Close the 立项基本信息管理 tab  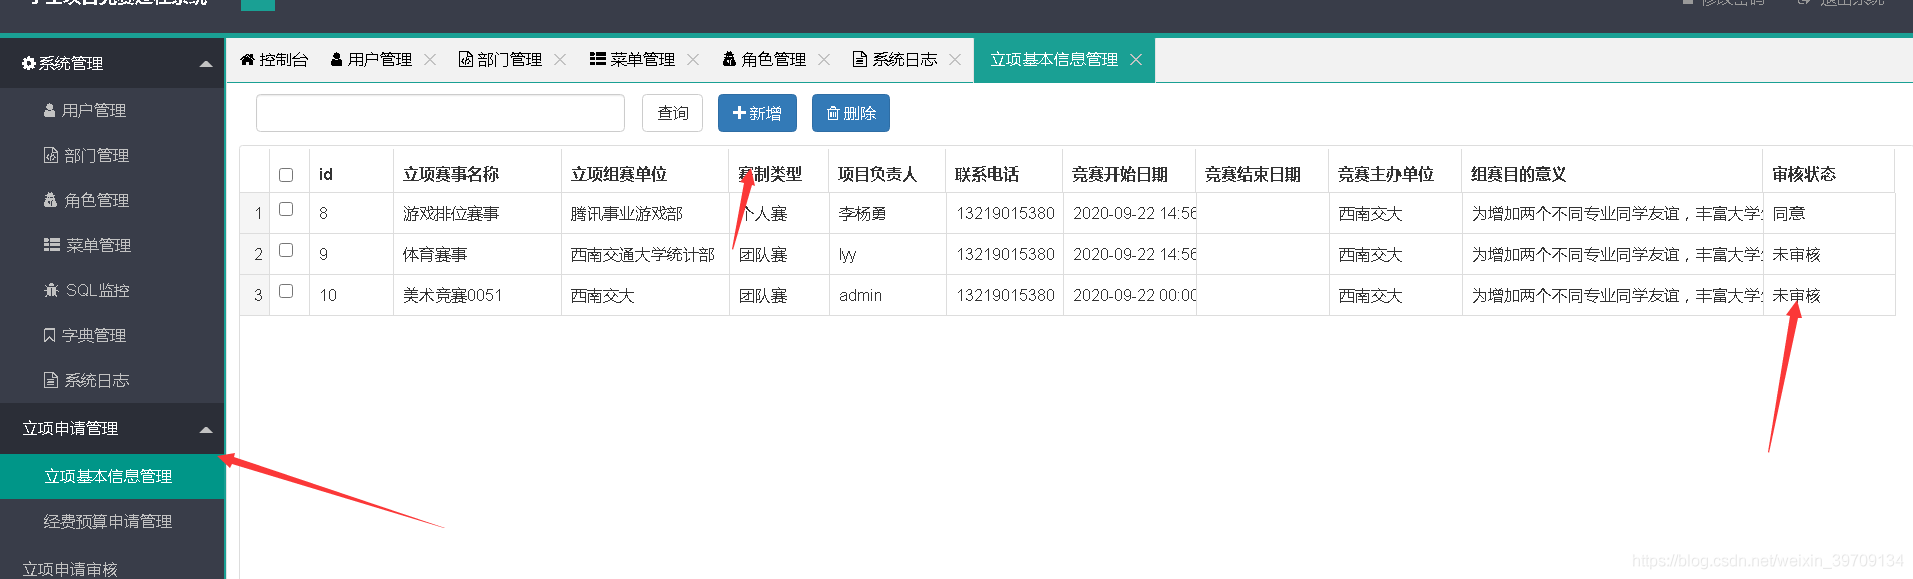pyautogui.click(x=1136, y=60)
